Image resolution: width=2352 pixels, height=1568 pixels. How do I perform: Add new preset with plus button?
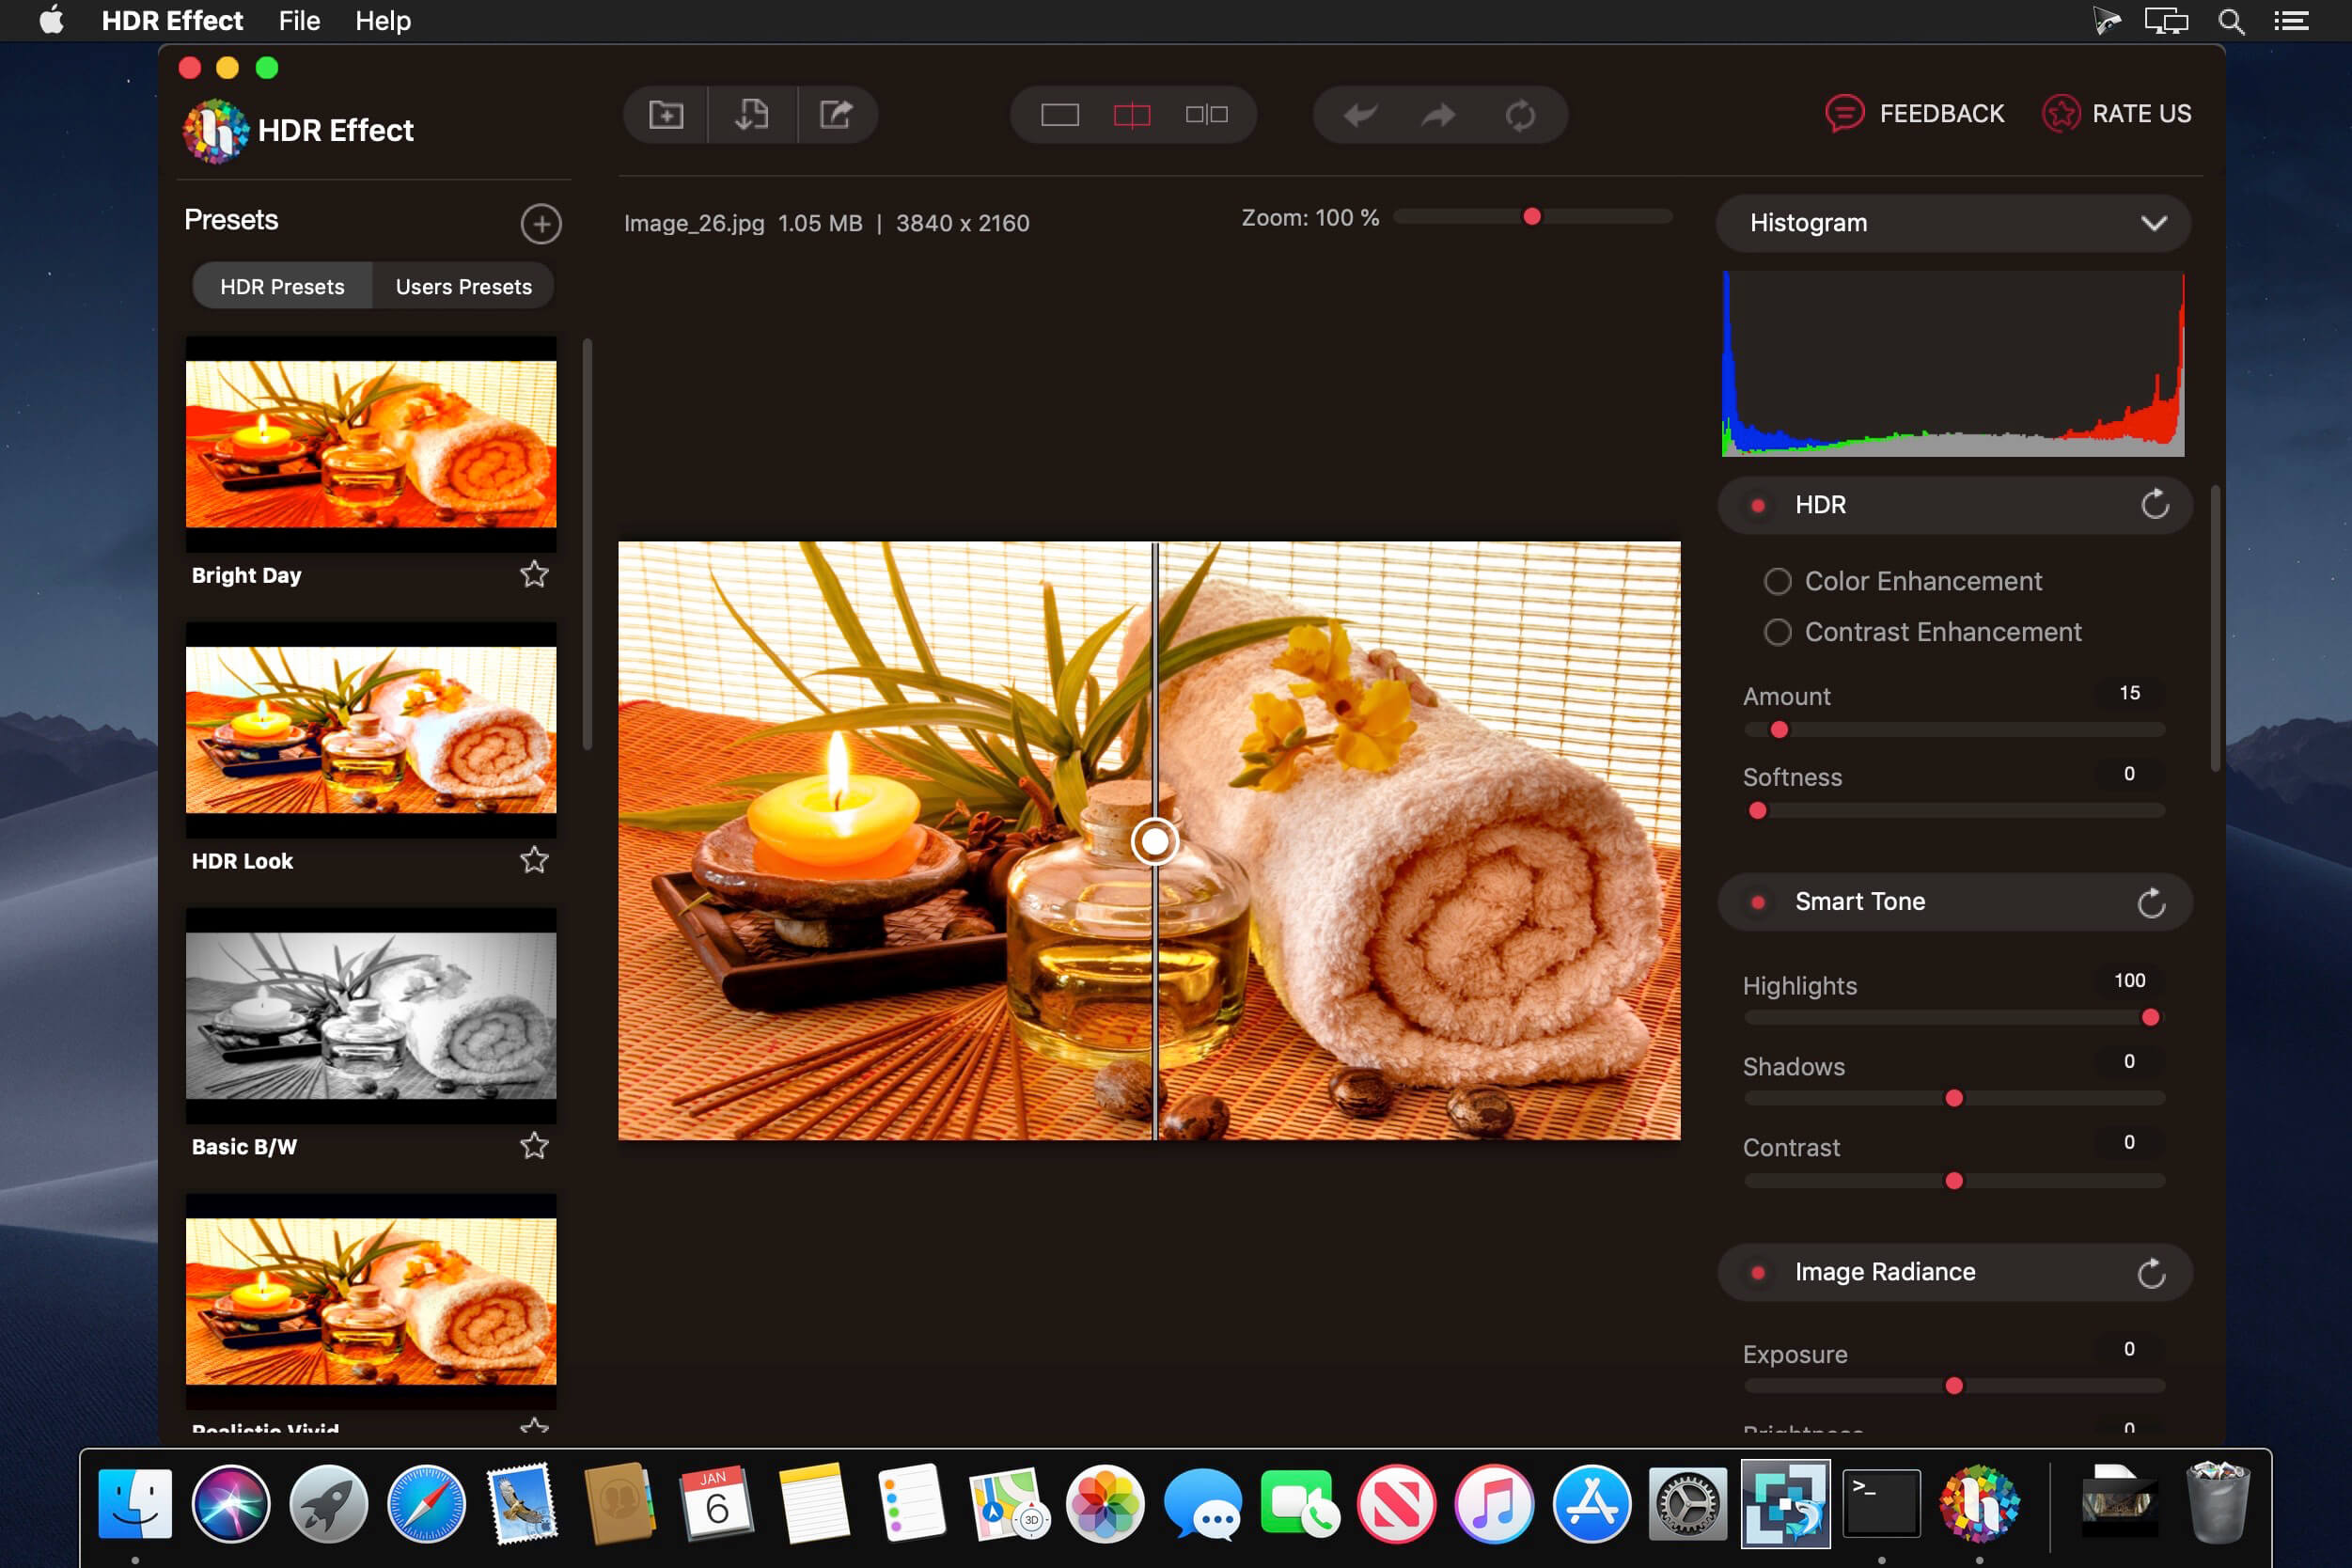tap(541, 224)
